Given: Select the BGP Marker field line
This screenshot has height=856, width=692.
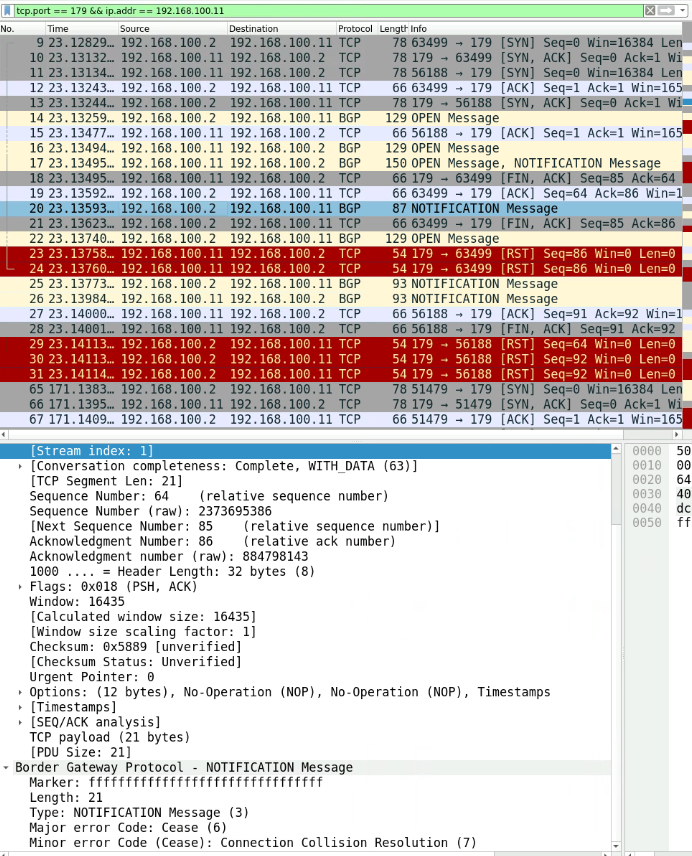Looking at the screenshot, I should click(305, 783).
